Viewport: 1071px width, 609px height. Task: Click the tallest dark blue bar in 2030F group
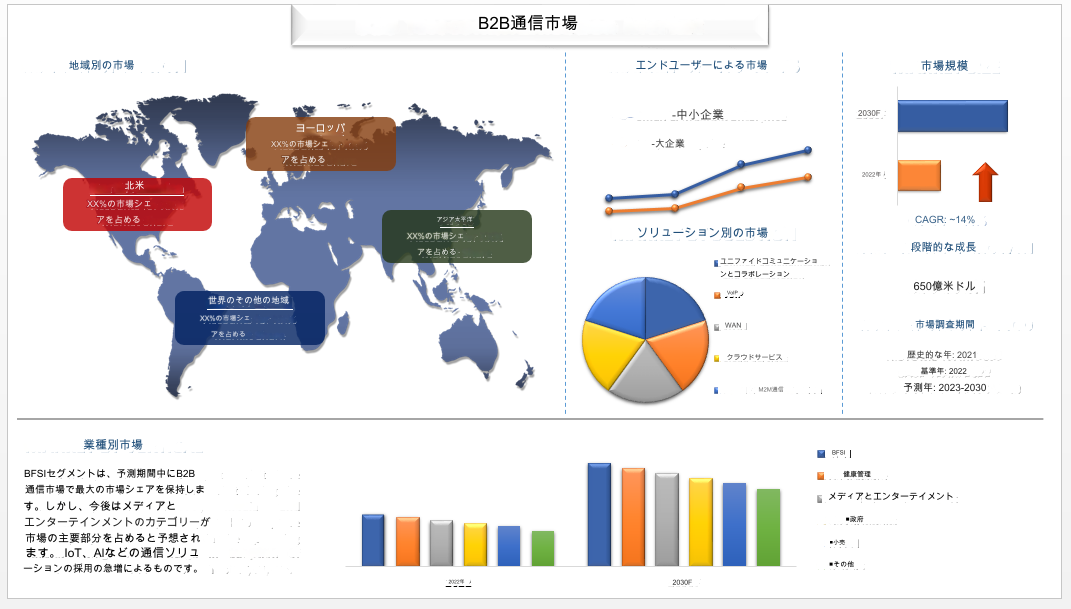599,515
